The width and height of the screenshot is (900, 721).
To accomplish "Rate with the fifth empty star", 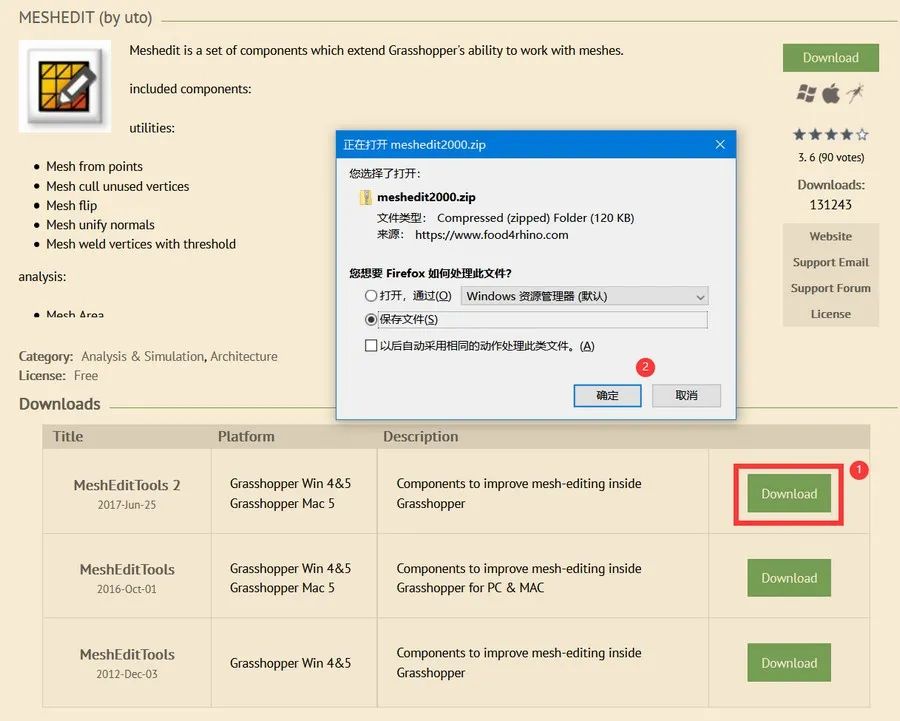I will point(862,135).
